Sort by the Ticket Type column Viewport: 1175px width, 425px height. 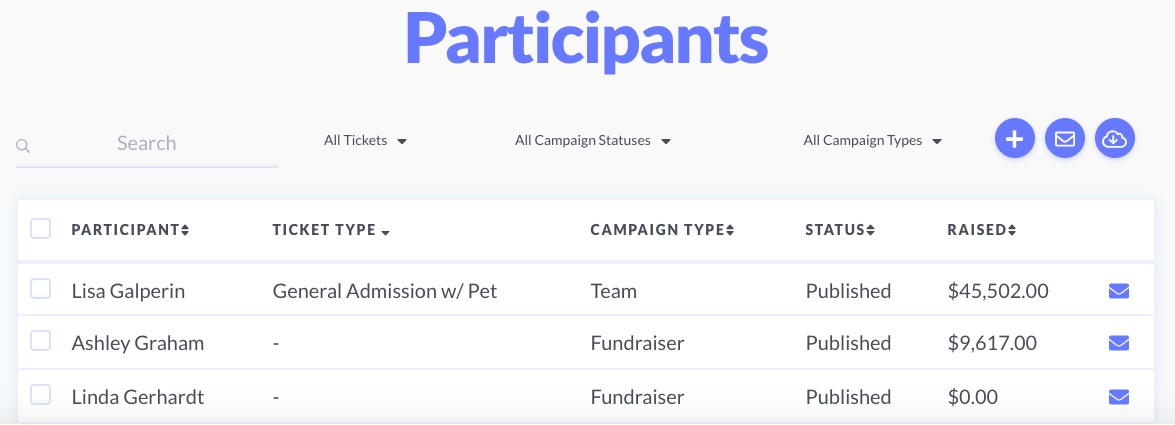(332, 230)
